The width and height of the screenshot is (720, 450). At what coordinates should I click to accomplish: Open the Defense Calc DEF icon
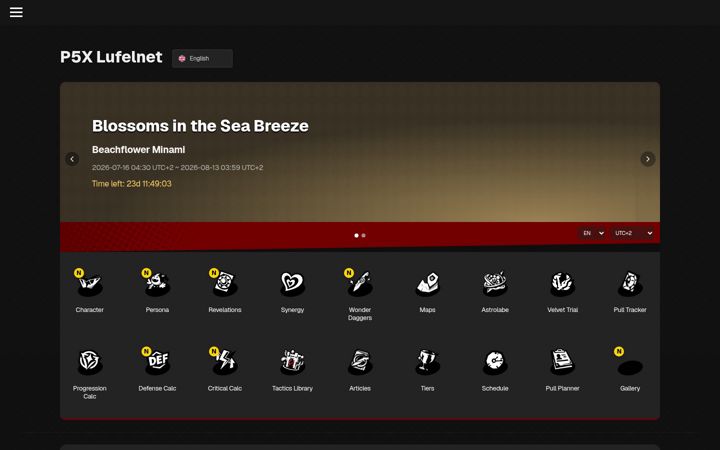point(157,361)
